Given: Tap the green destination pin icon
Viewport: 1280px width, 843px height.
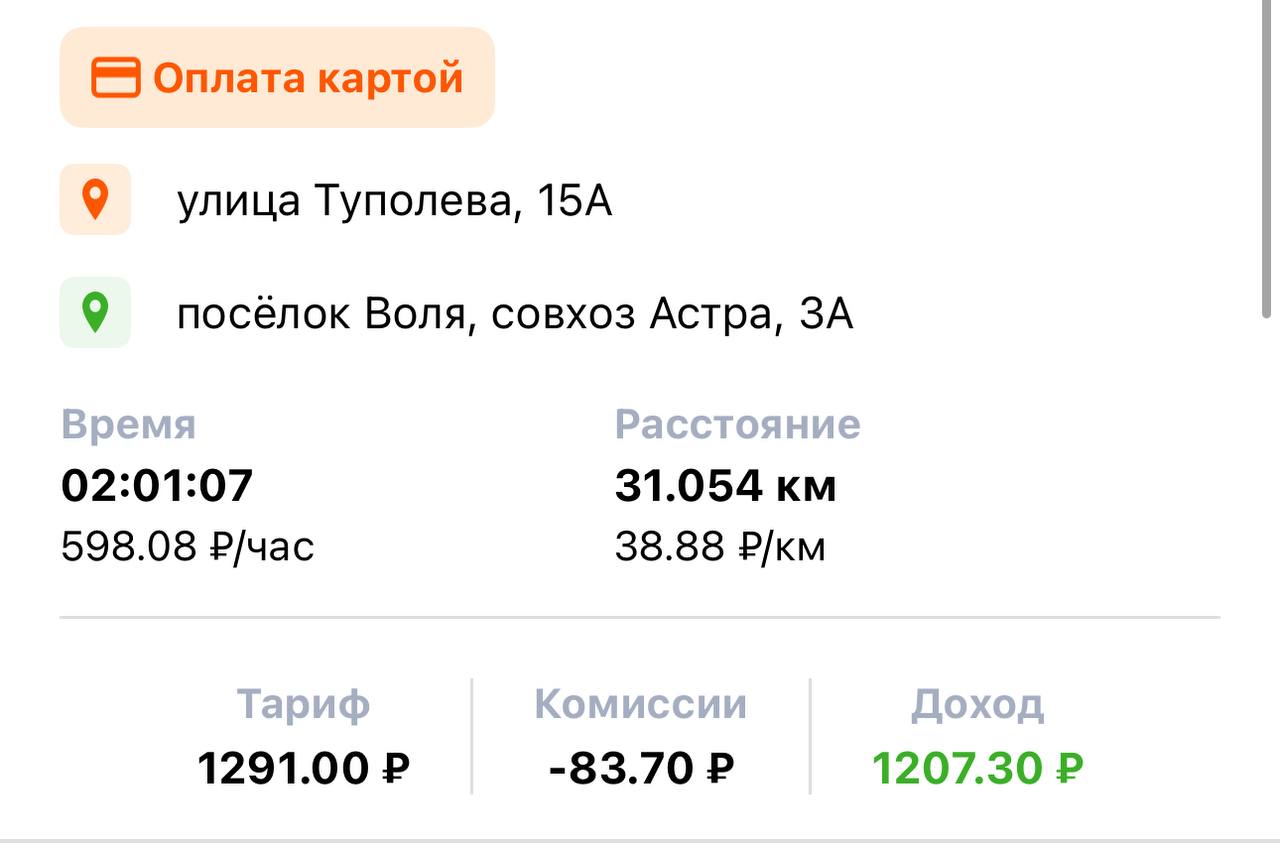Looking at the screenshot, I should tap(95, 312).
